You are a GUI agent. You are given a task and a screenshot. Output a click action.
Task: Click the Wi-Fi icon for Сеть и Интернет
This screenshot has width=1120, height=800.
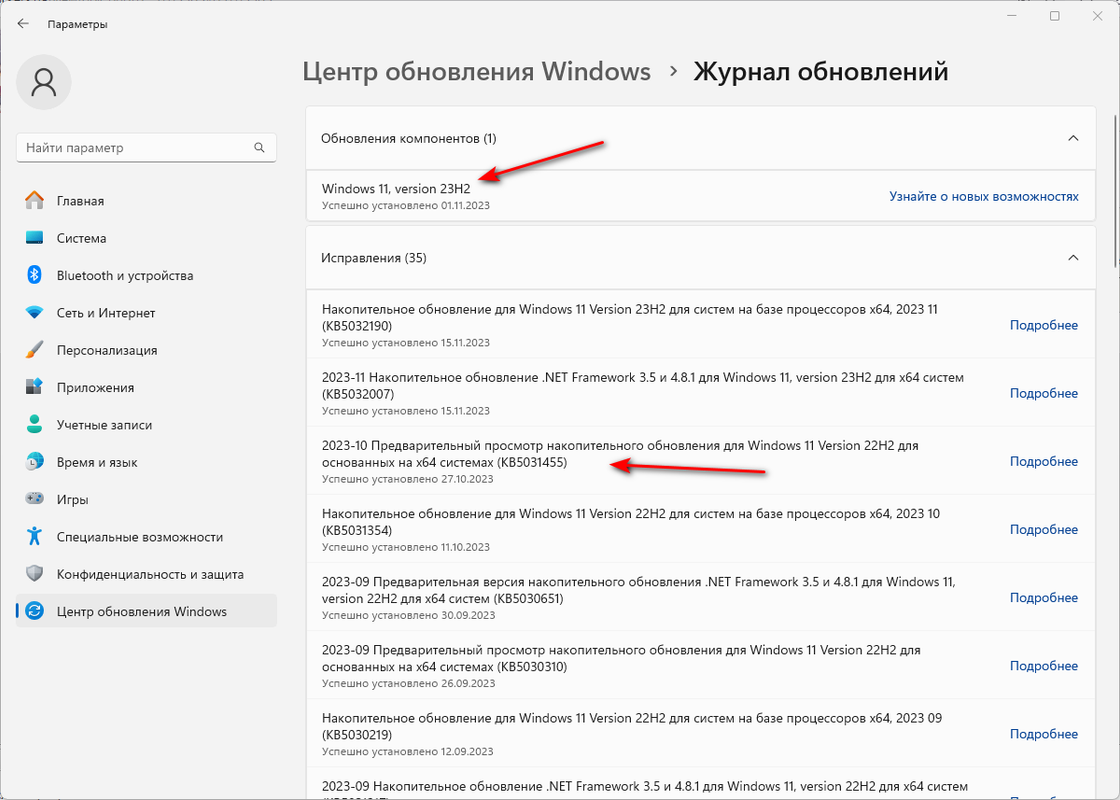coord(34,313)
